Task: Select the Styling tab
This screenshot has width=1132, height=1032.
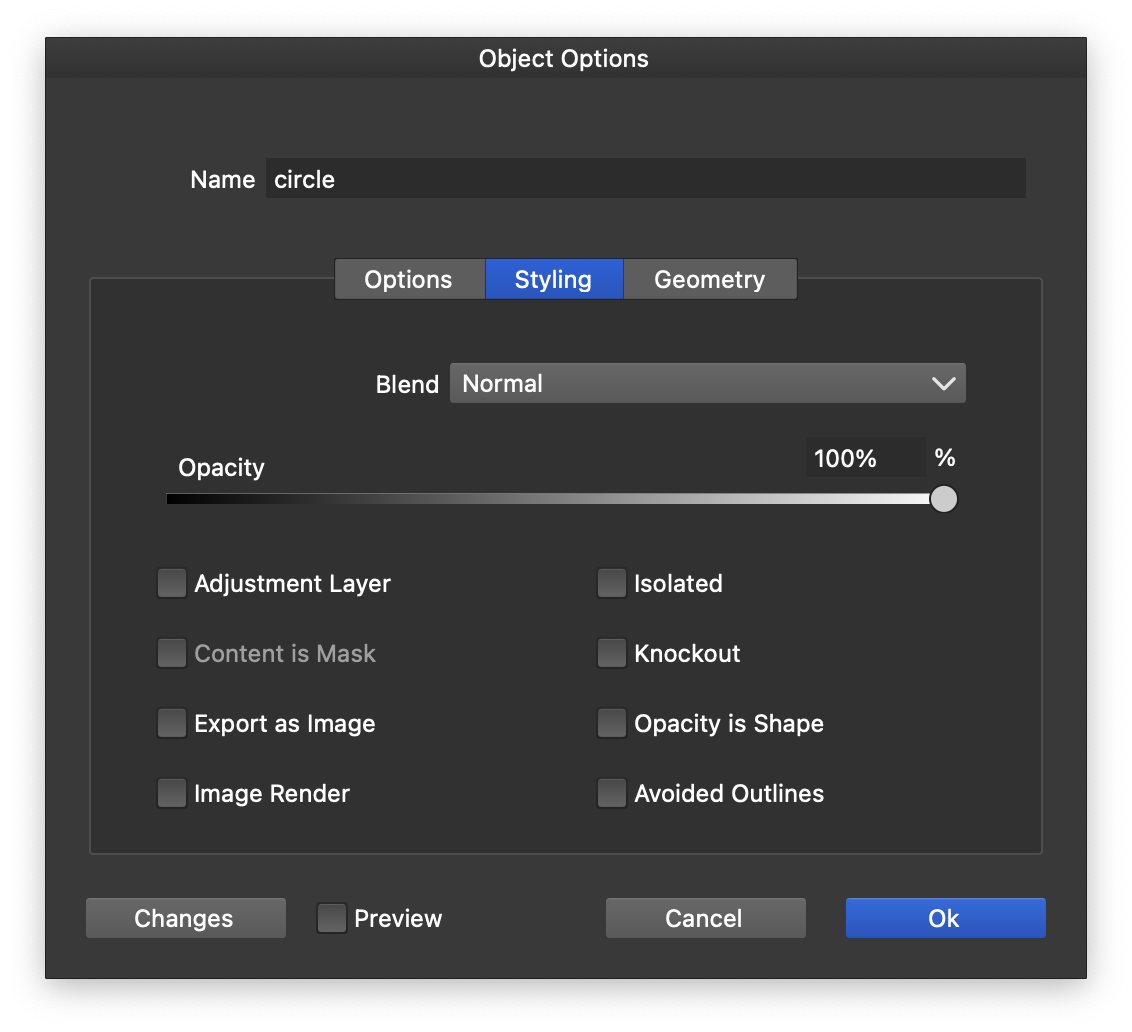Action: (x=554, y=280)
